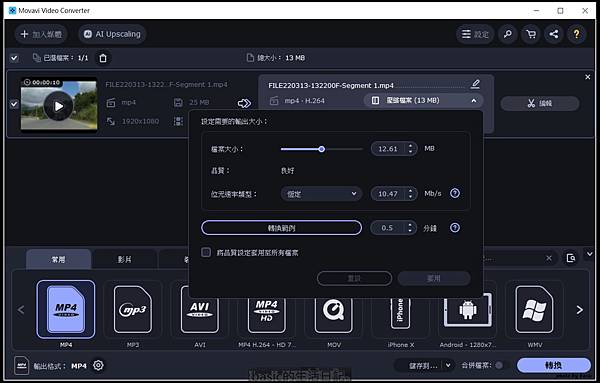Open output format gear settings
Image resolution: width=600 pixels, height=383 pixels.
point(98,365)
